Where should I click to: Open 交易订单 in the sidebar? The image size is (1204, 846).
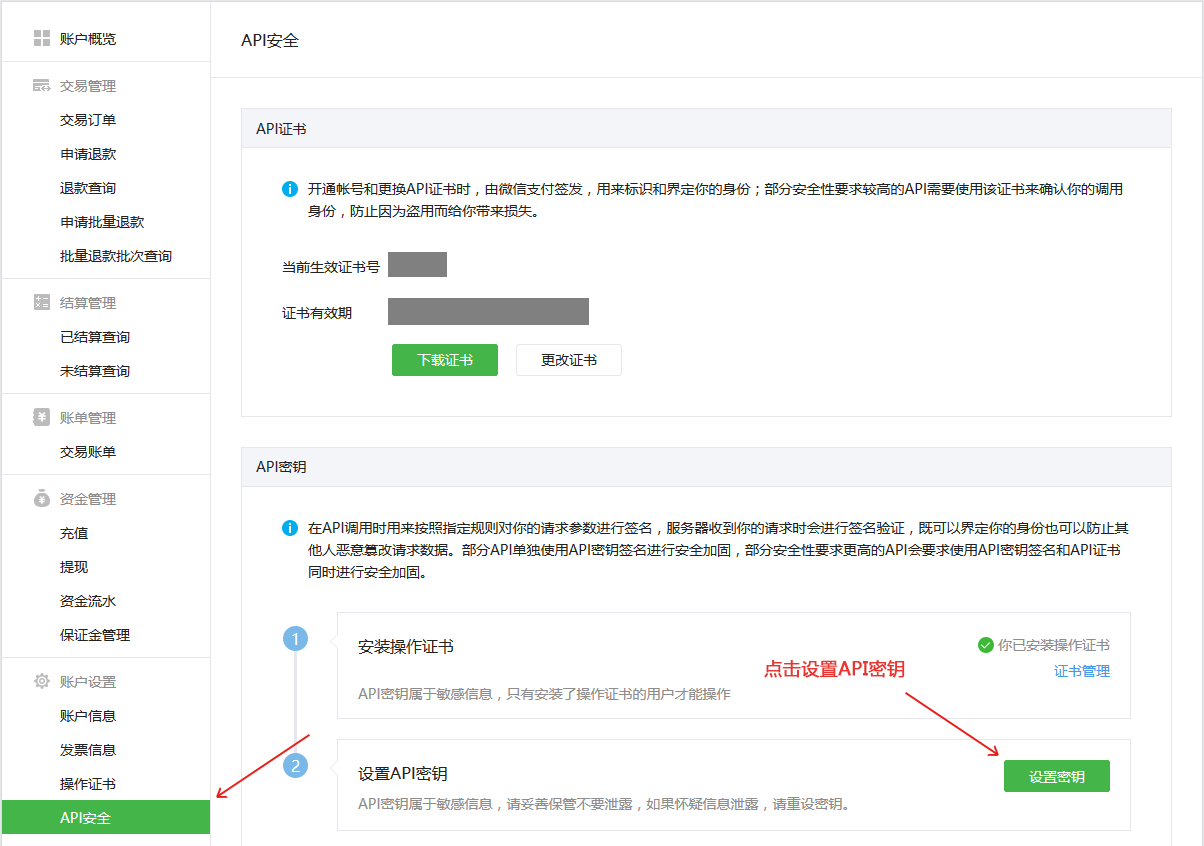click(88, 120)
